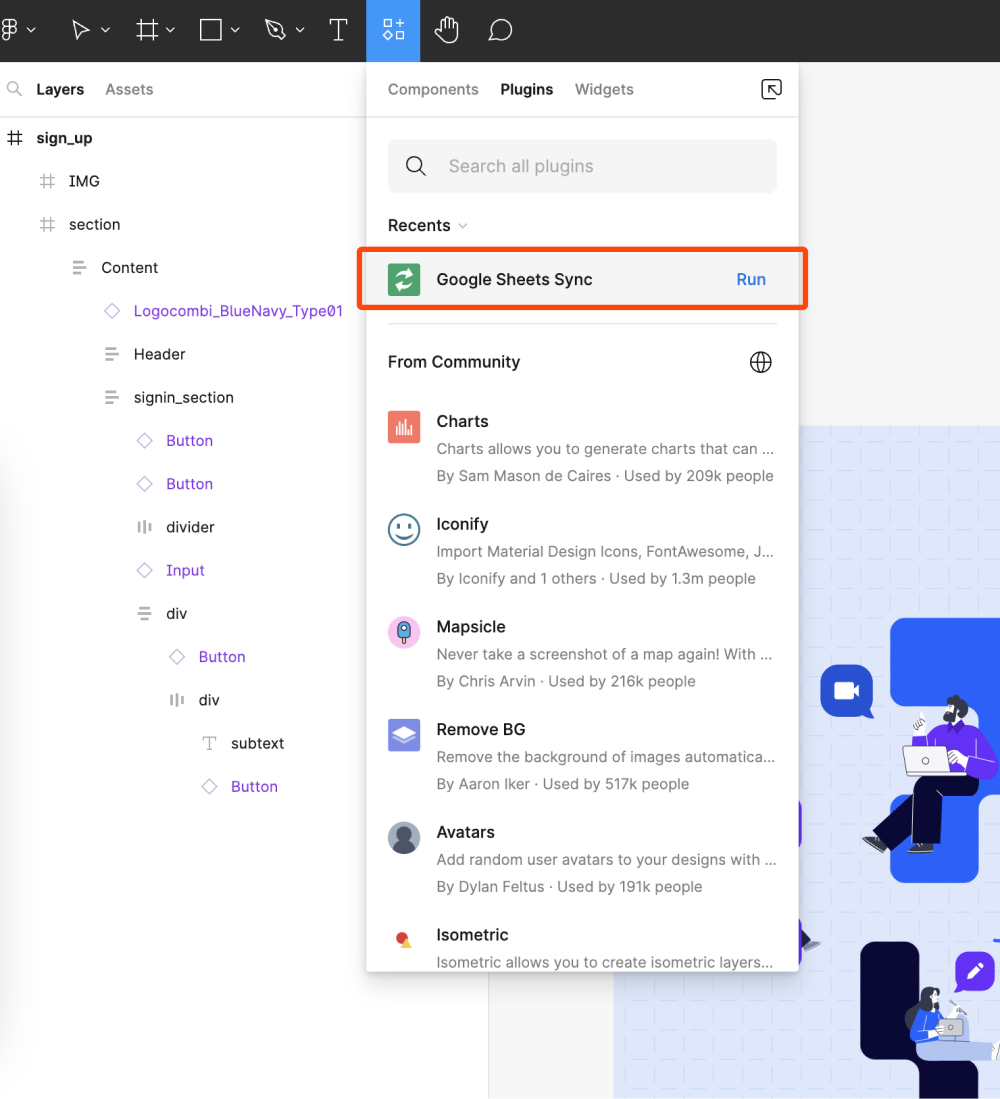Open the Charts plugin
The width and height of the screenshot is (1000, 1099).
[x=582, y=449]
